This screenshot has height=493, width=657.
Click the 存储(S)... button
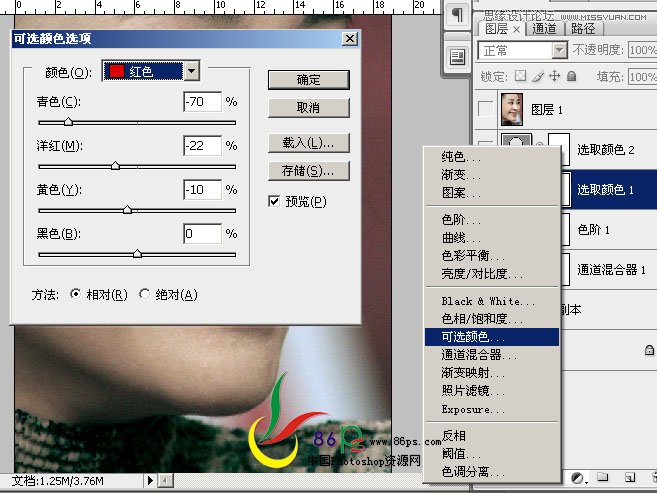308,171
